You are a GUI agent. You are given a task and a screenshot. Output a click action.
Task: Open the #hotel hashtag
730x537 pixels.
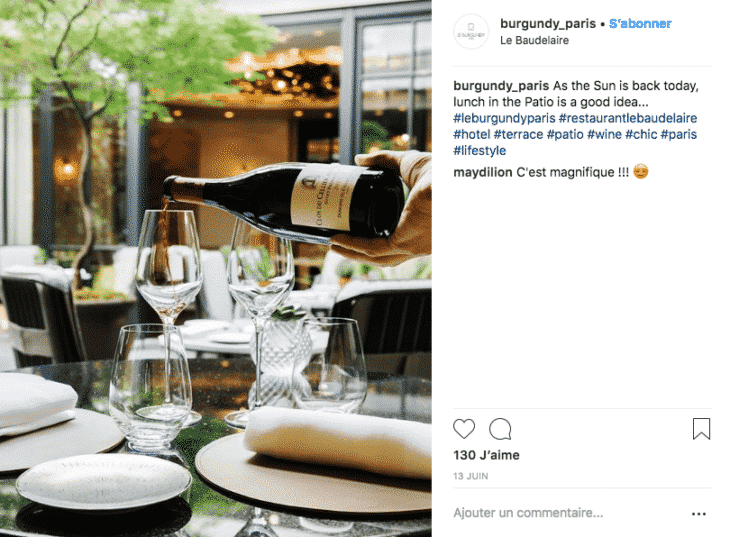[x=472, y=134]
